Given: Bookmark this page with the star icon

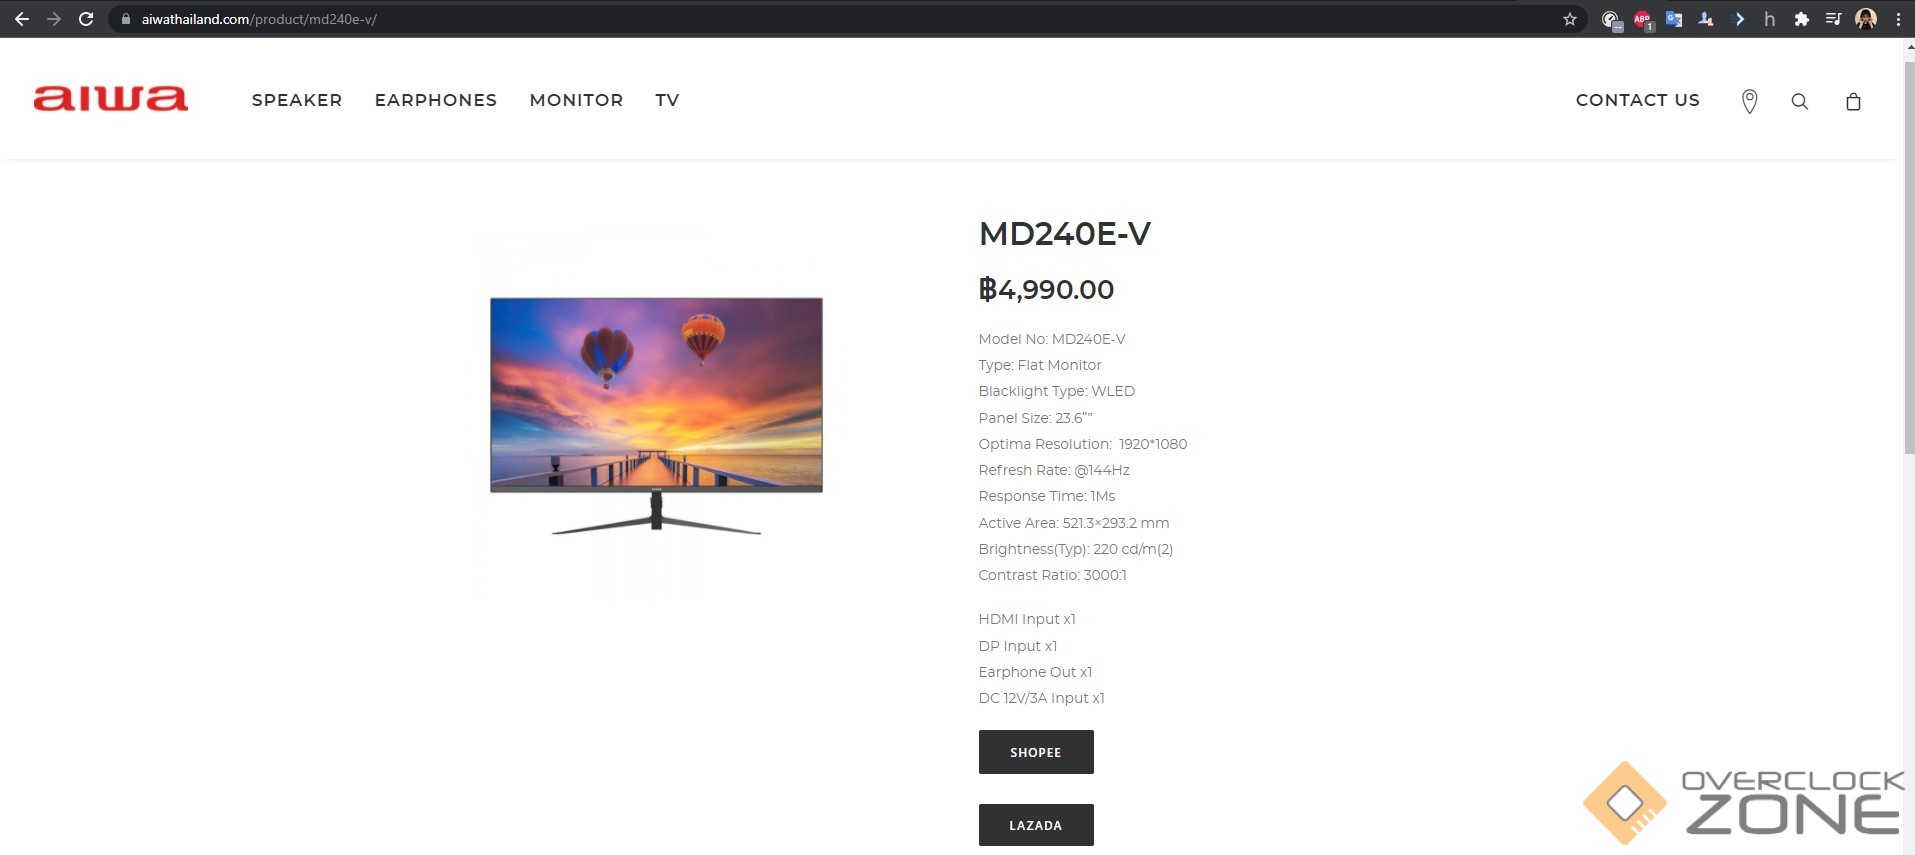Looking at the screenshot, I should [1570, 19].
